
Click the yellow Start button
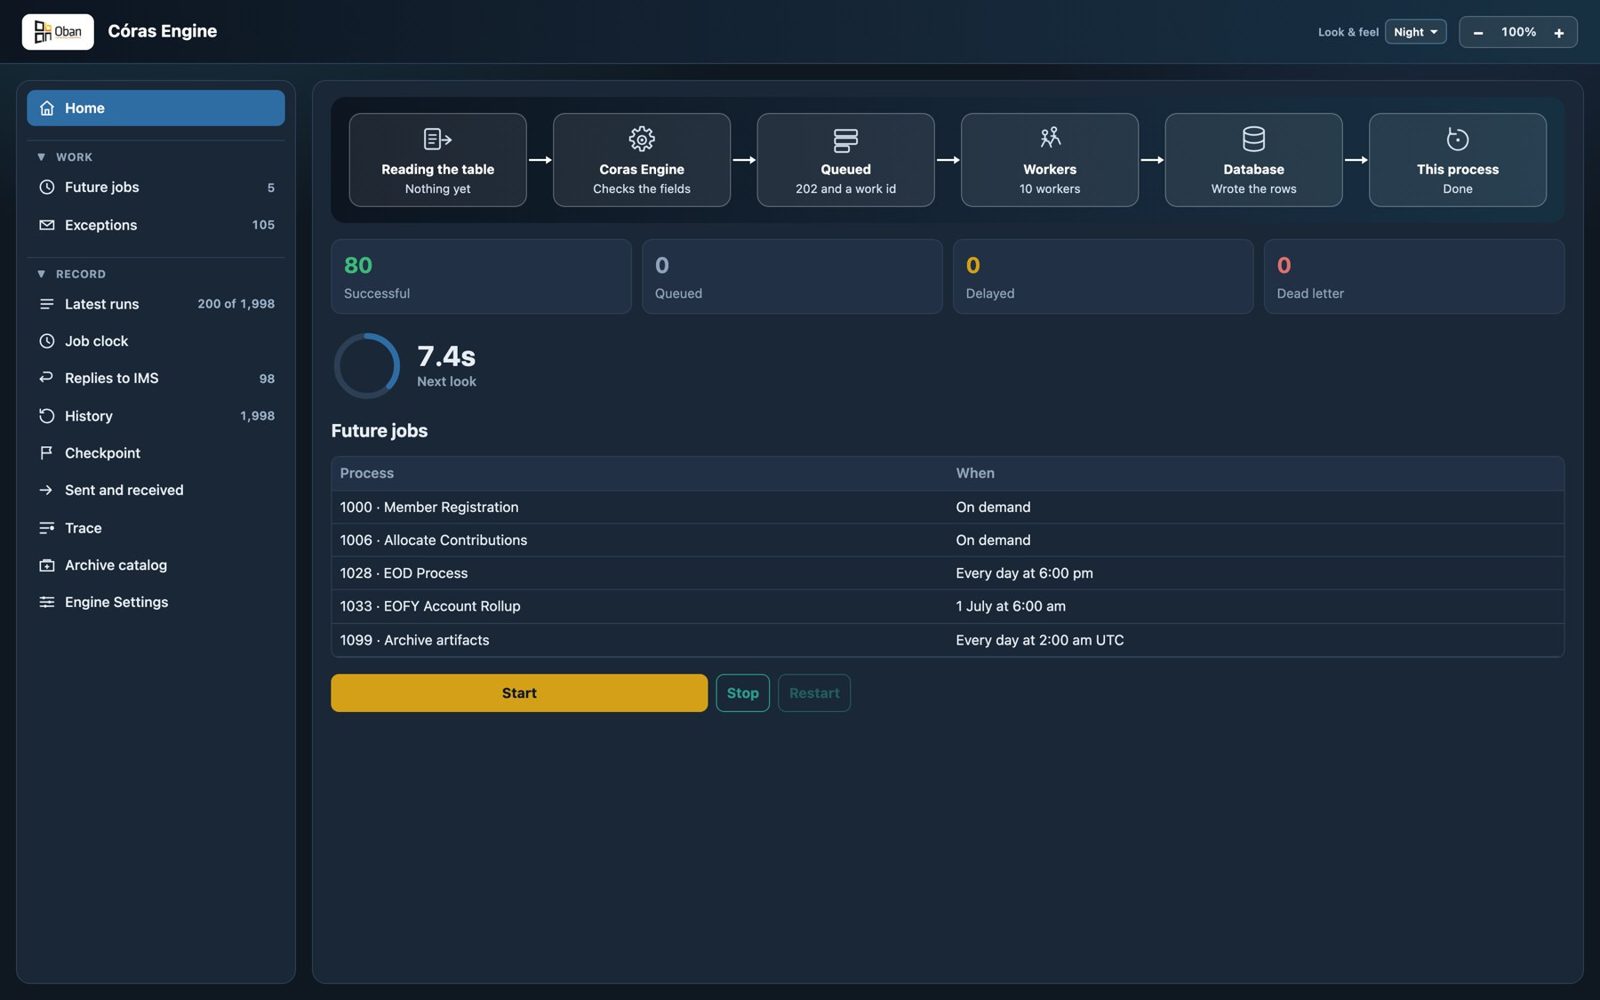(x=519, y=693)
